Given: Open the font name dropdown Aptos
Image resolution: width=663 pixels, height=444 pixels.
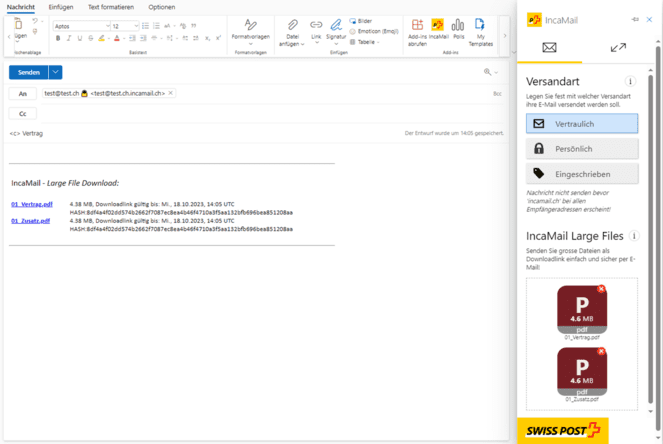Looking at the screenshot, I should point(81,26).
